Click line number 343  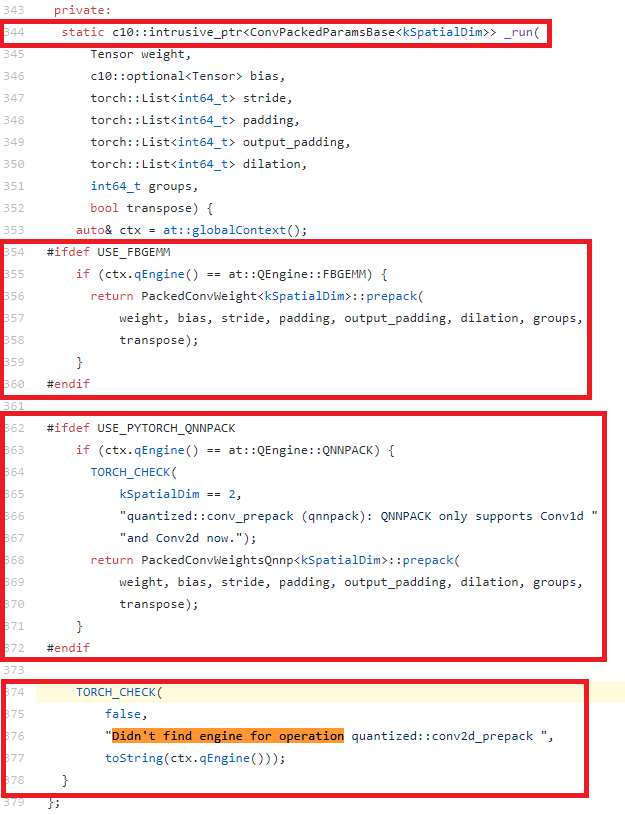point(14,10)
